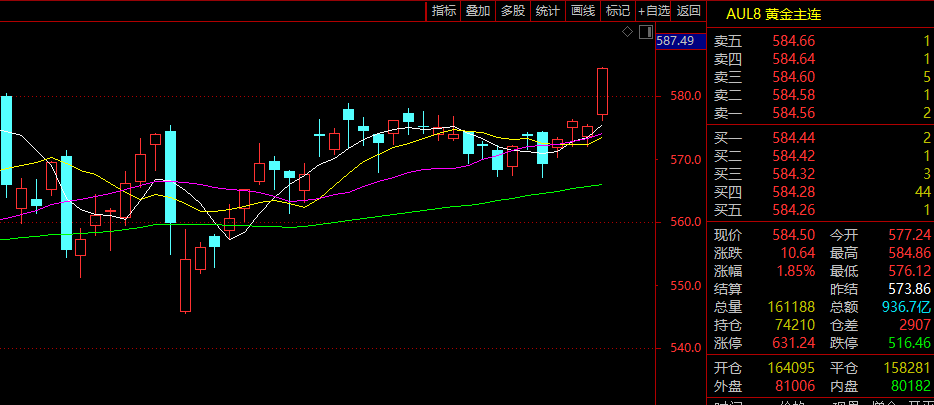Image resolution: width=934 pixels, height=405 pixels.
Task: Click the 涨停 631.24 value
Action: [x=793, y=343]
